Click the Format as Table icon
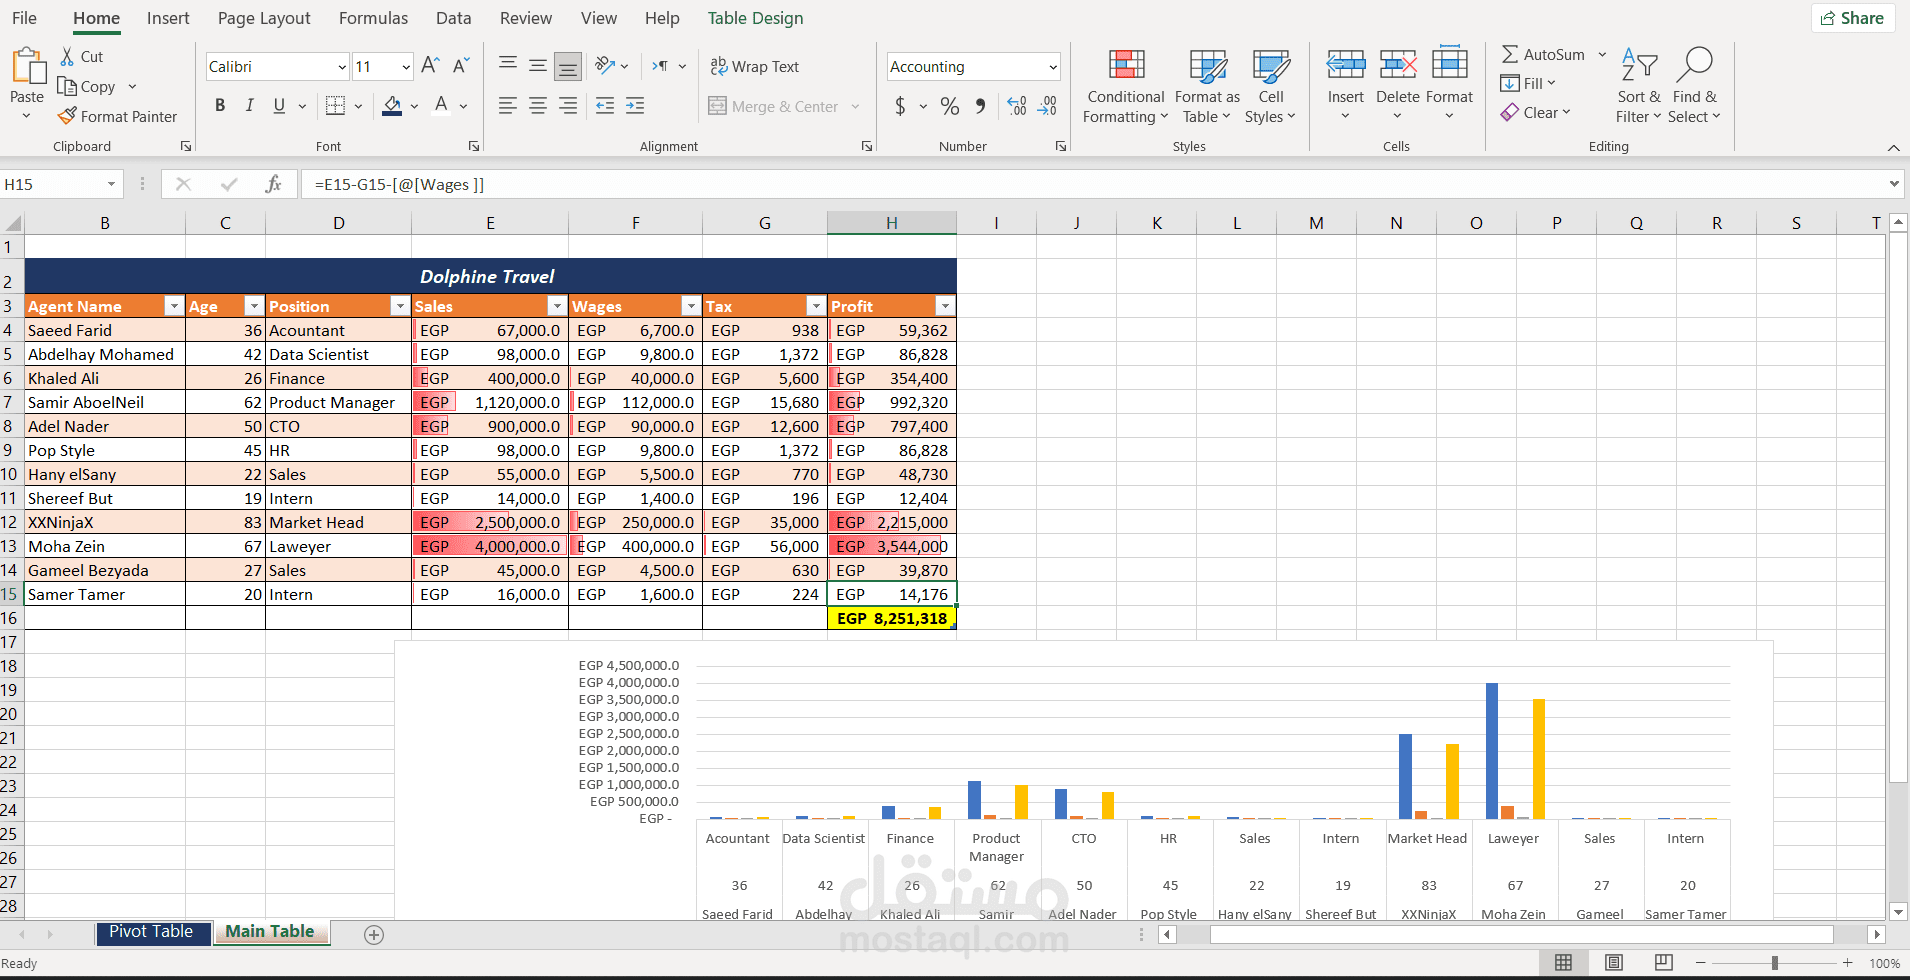 pos(1208,65)
